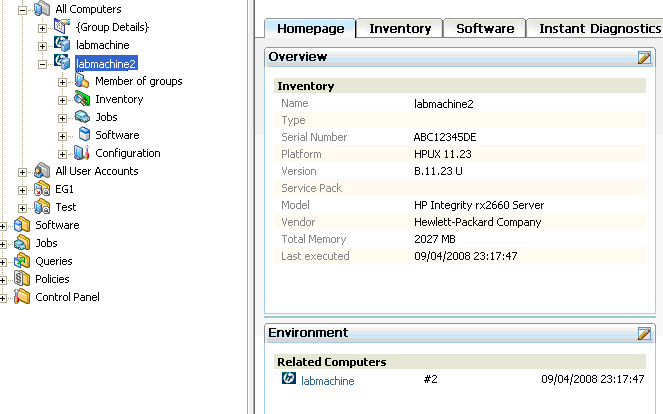Screen dimensions: 663x414
Task: Click the Policies folder icon
Action: click(22, 279)
